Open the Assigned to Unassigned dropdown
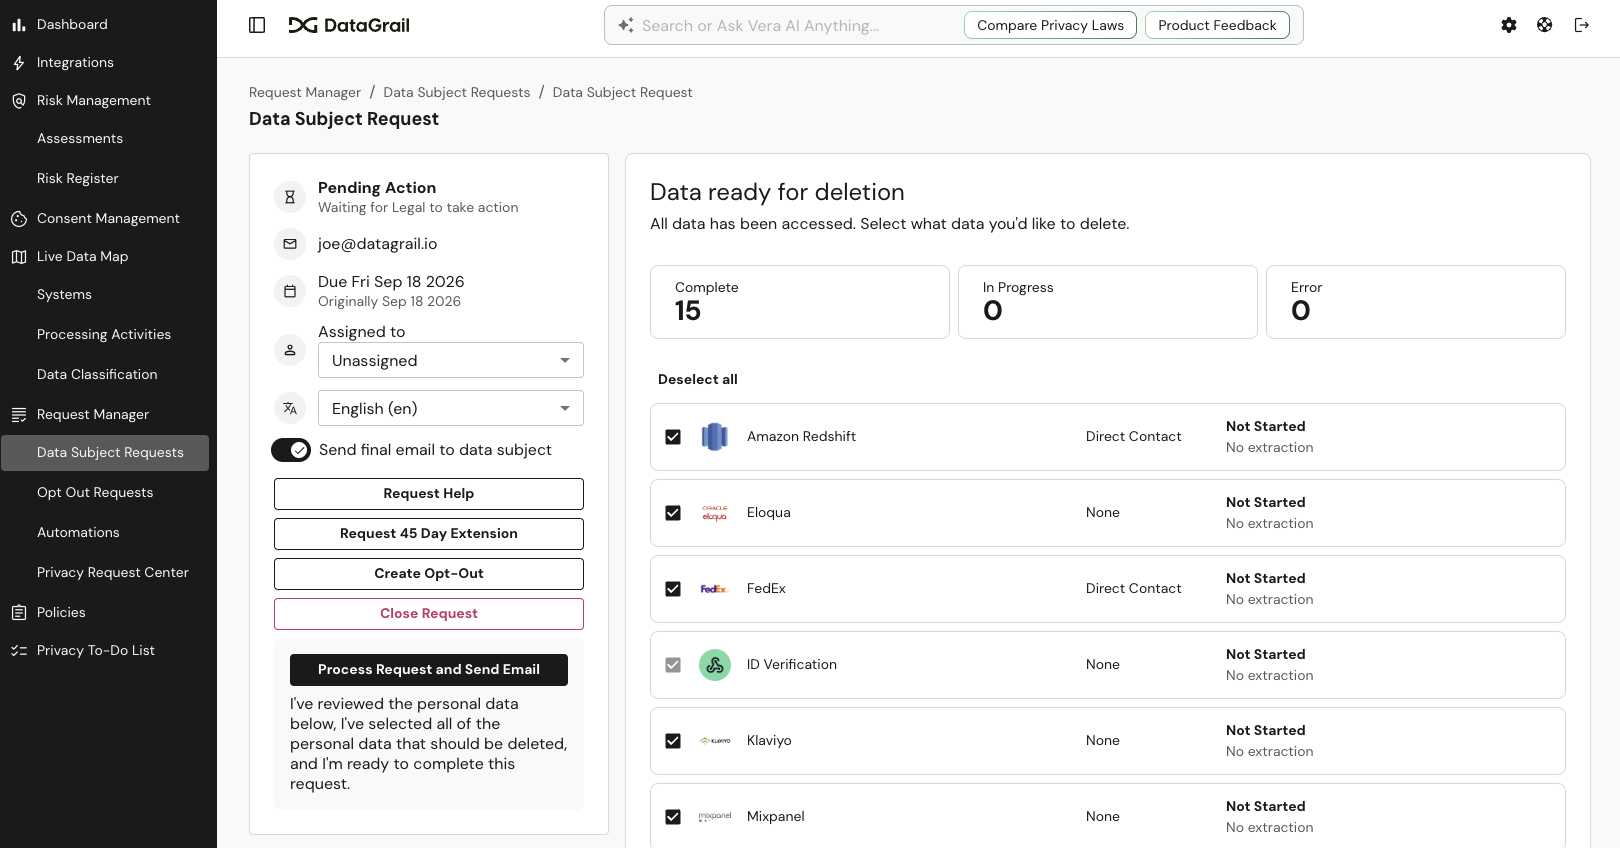Image resolution: width=1620 pixels, height=848 pixels. 451,360
